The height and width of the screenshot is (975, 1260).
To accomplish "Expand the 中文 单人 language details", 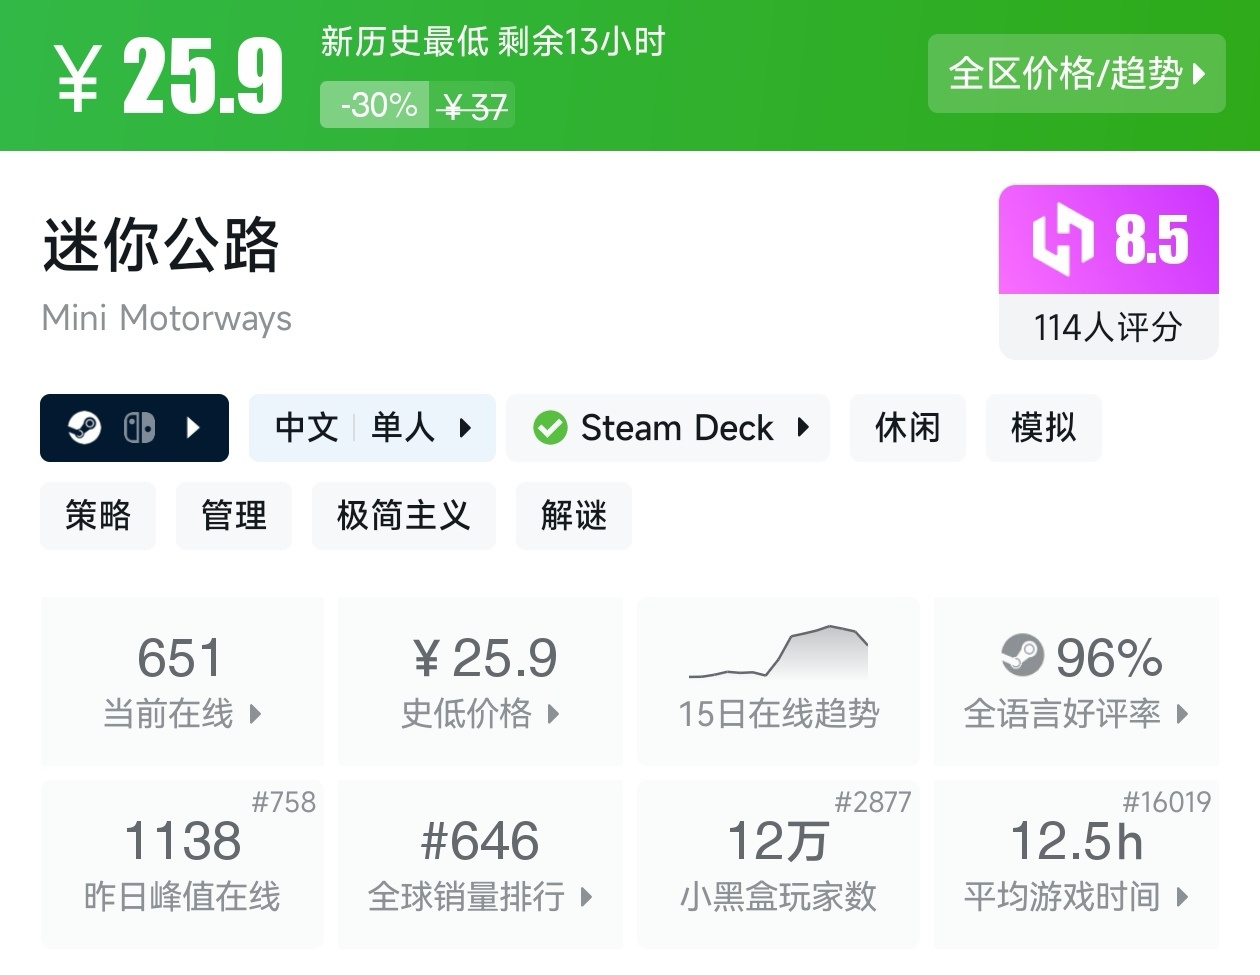I will [372, 428].
